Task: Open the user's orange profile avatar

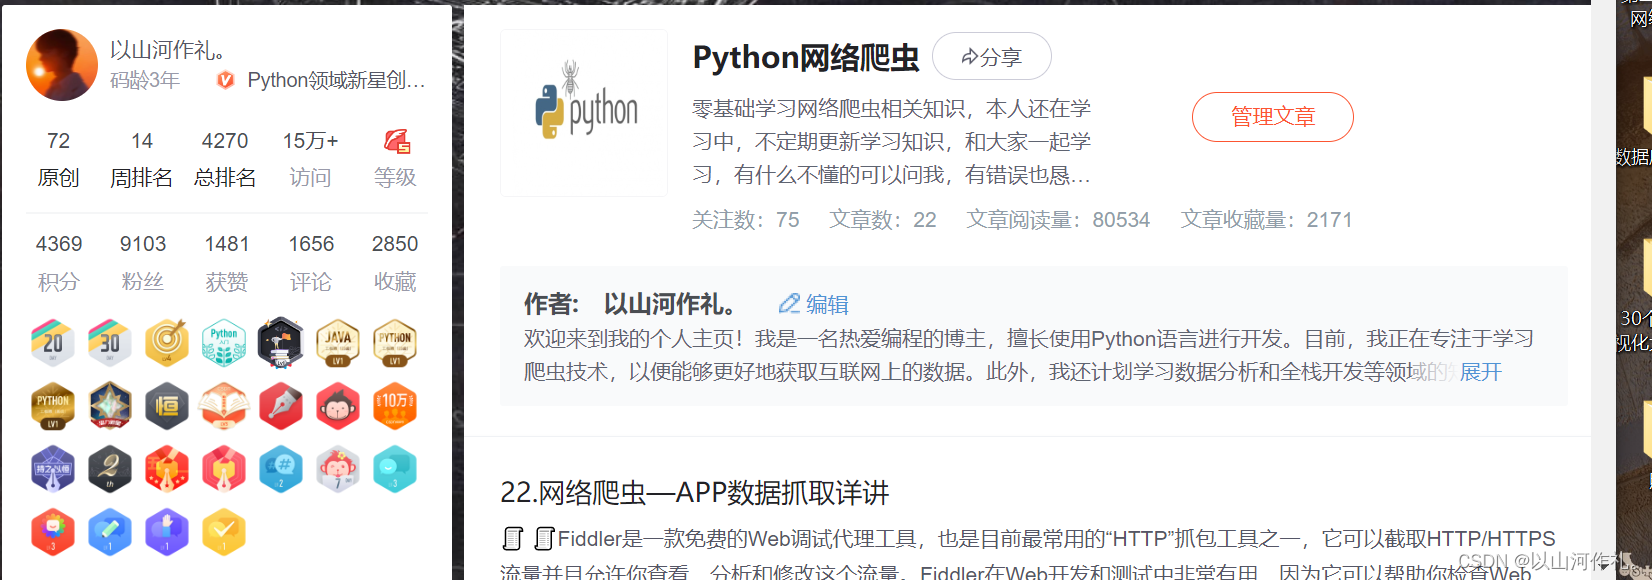Action: 62,65
